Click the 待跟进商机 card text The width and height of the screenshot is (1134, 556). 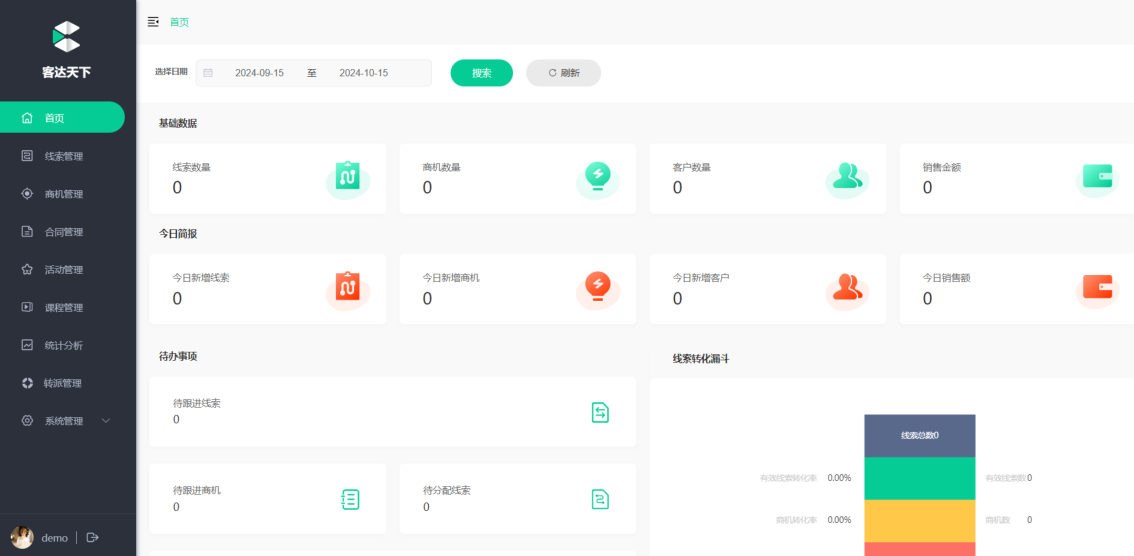coord(197,490)
